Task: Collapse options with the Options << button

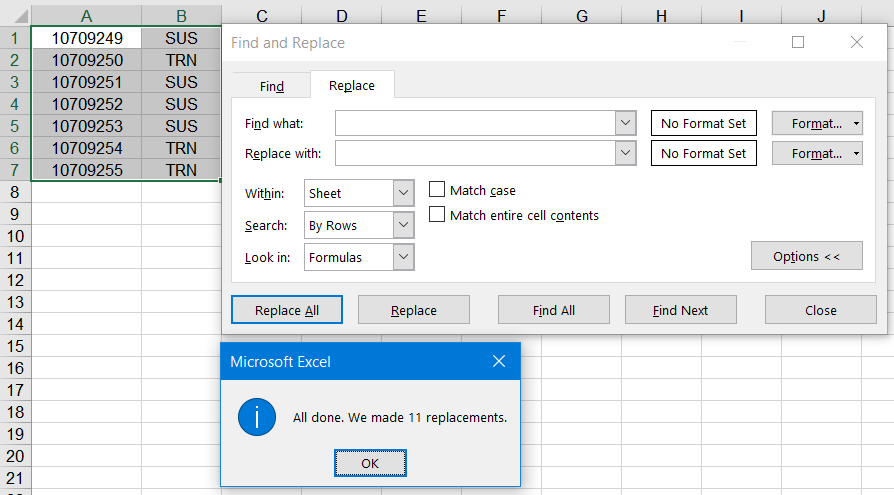Action: (807, 256)
